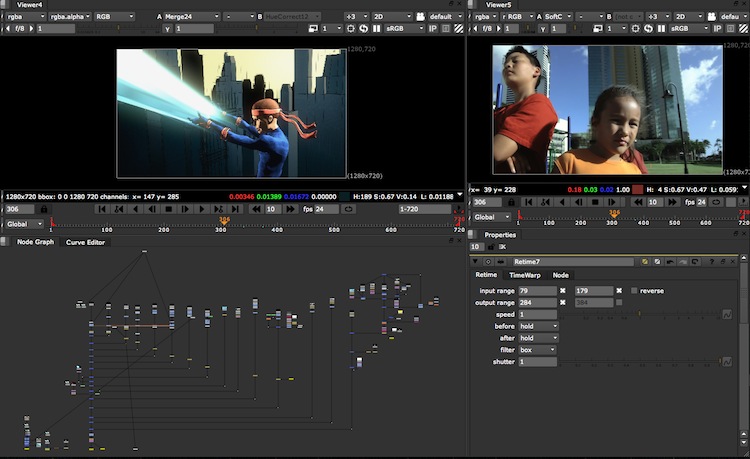Toggle the second input range checkbox
This screenshot has height=459, width=750.
(619, 291)
